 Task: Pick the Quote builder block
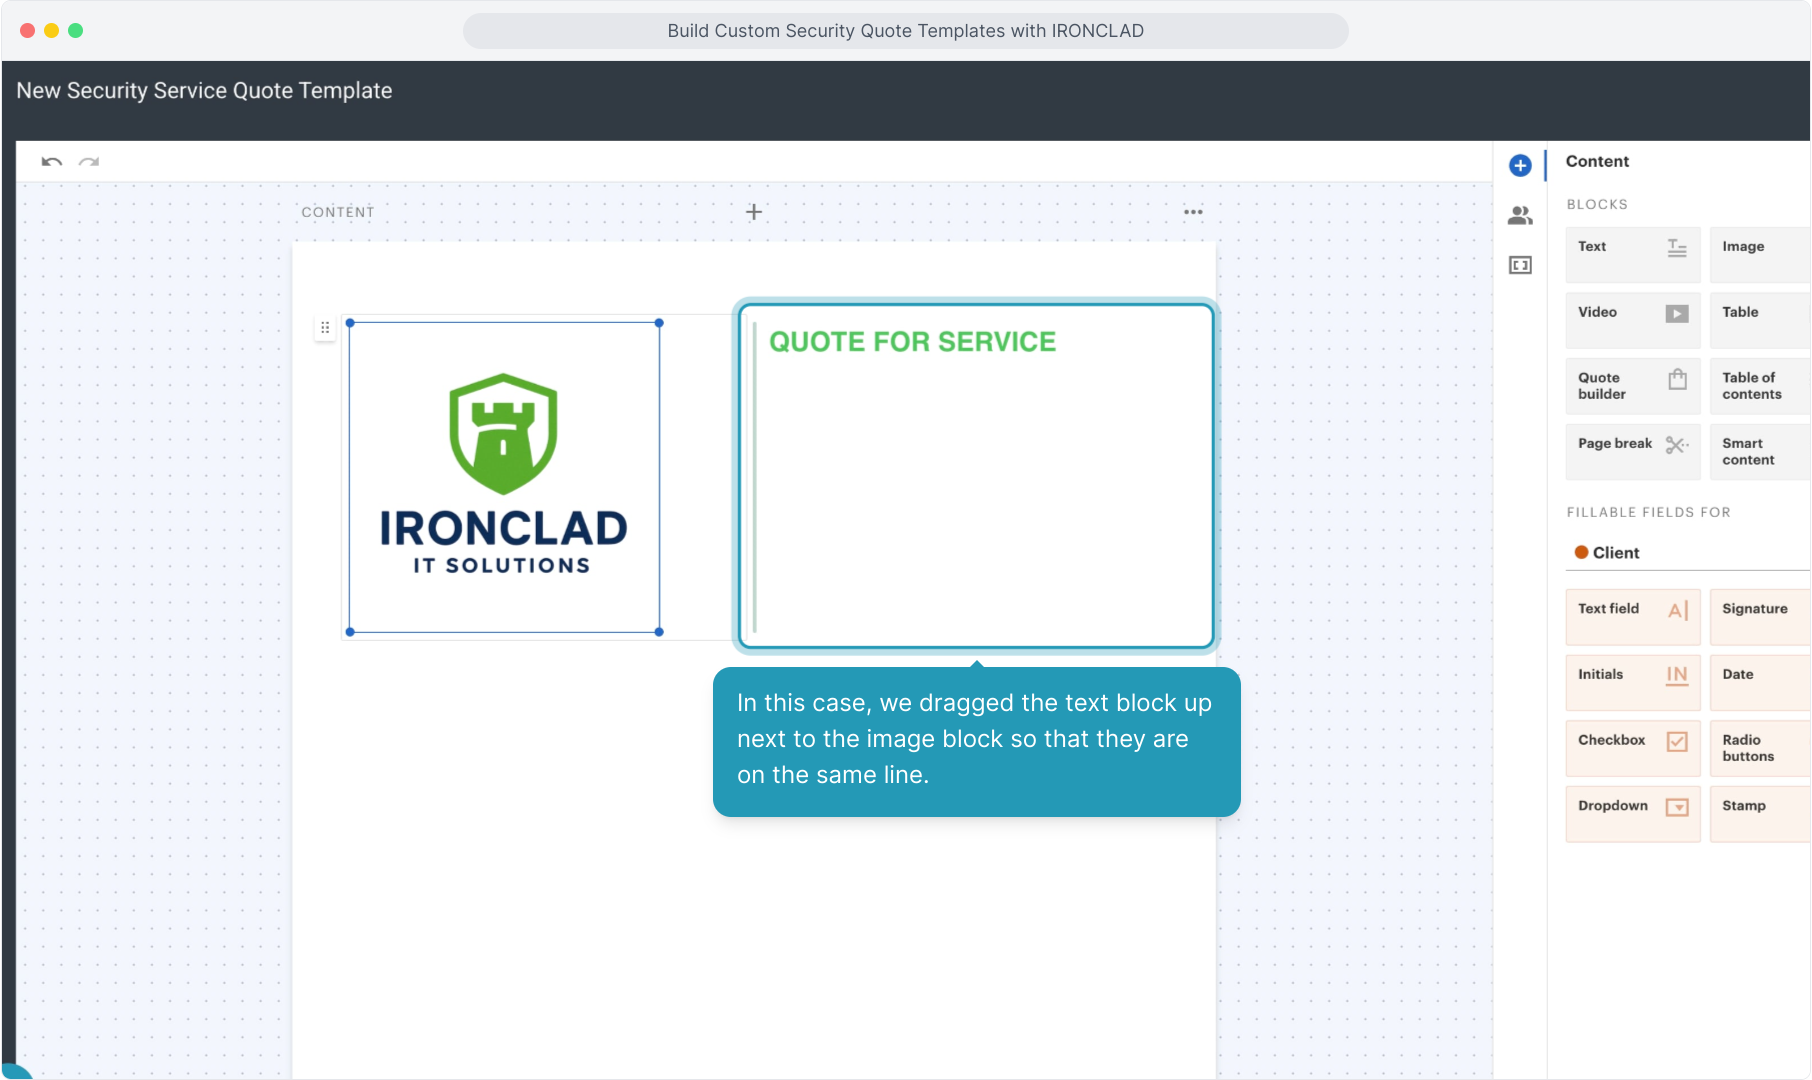point(1632,386)
